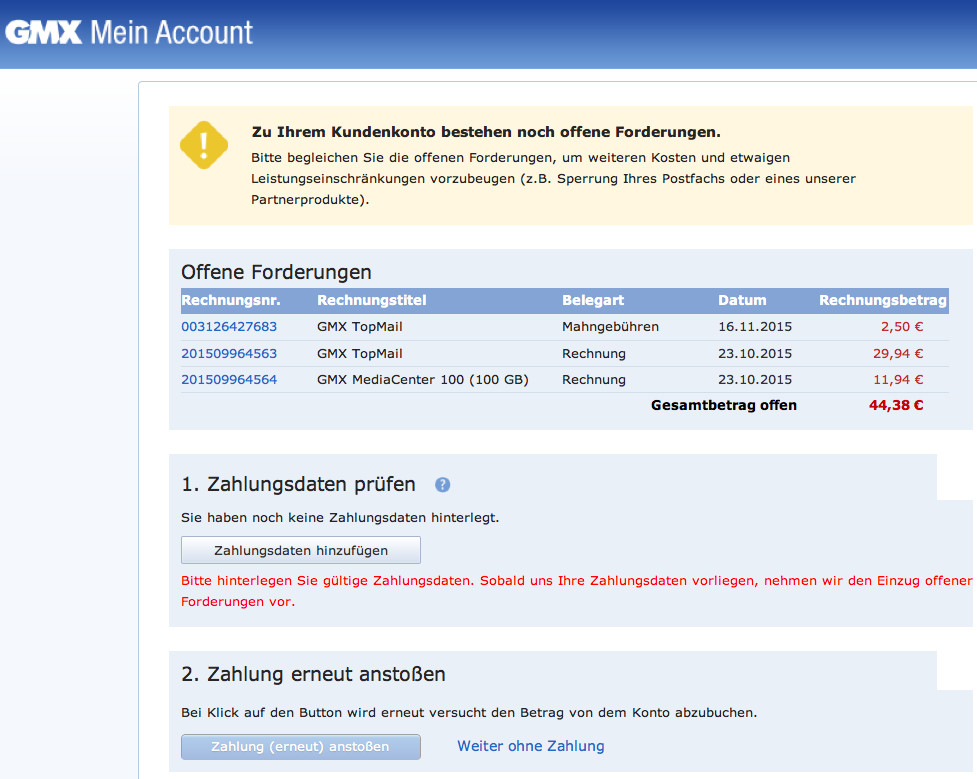Click the Rechnungsnr. column header

231,300
